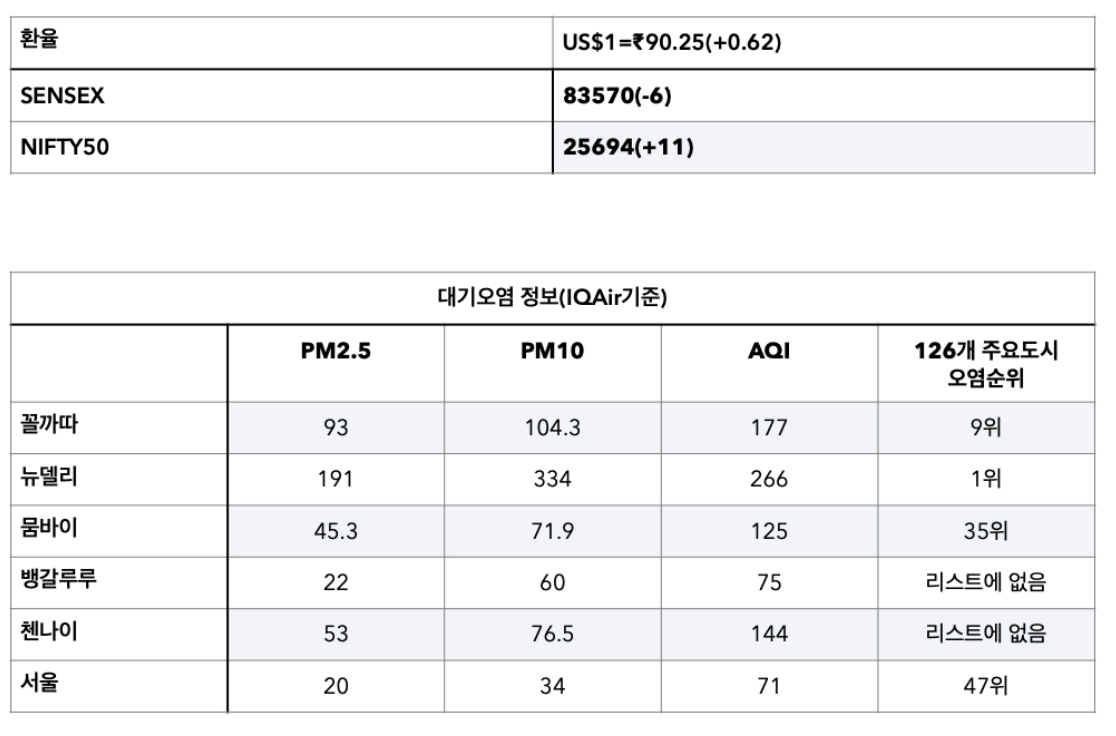Click the SENSEX row label

click(62, 95)
